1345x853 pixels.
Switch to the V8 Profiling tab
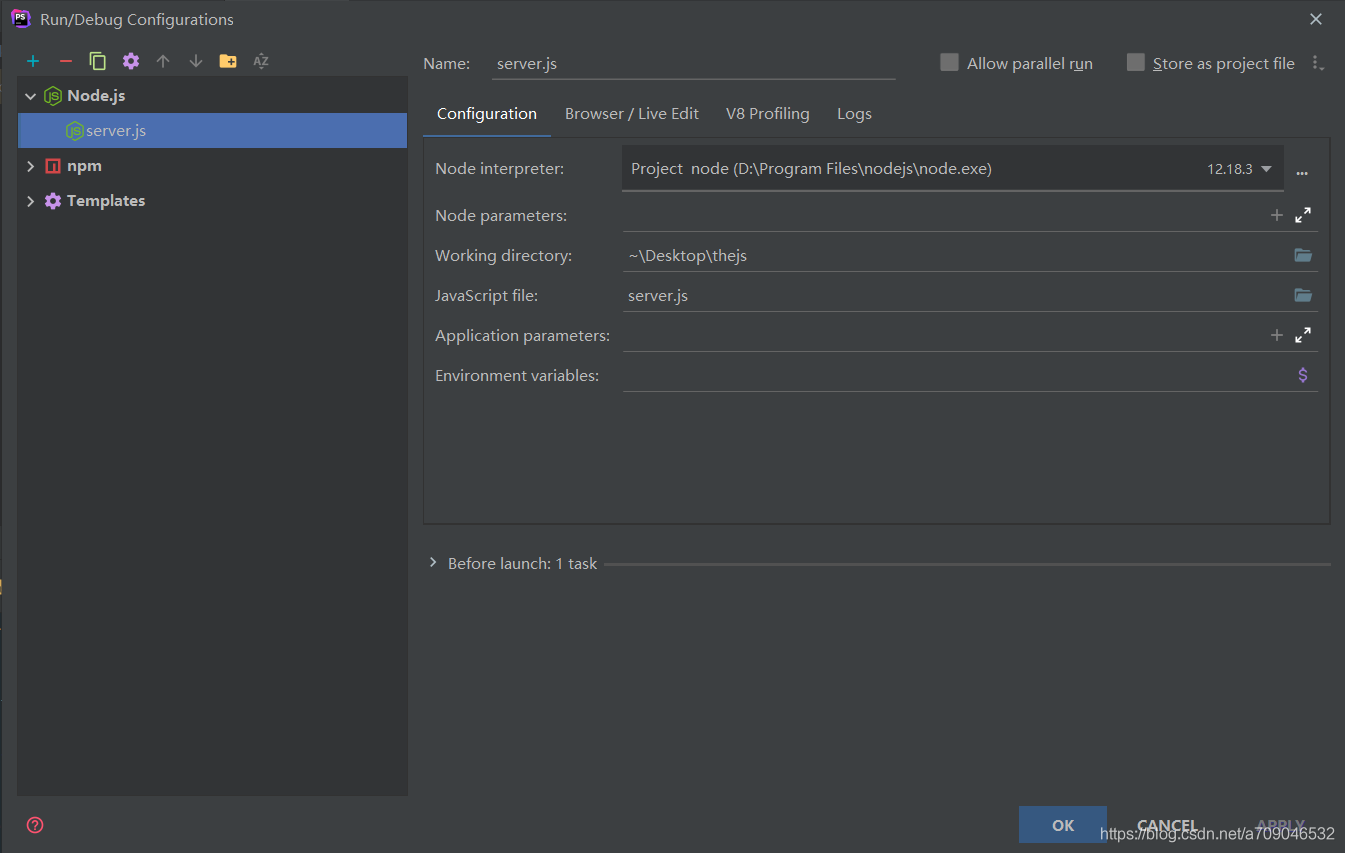(767, 113)
